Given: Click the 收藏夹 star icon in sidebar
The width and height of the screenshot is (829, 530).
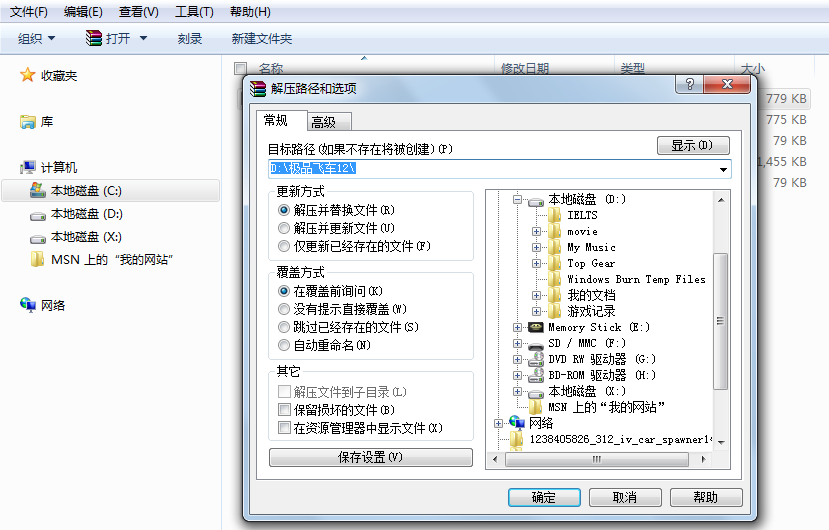Looking at the screenshot, I should pyautogui.click(x=27, y=75).
